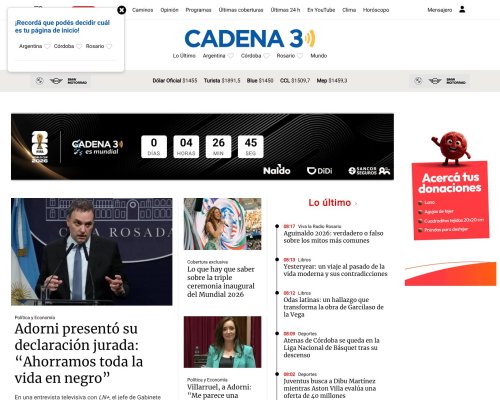
Task: Click the countdown Horas box
Action: pyautogui.click(x=186, y=147)
